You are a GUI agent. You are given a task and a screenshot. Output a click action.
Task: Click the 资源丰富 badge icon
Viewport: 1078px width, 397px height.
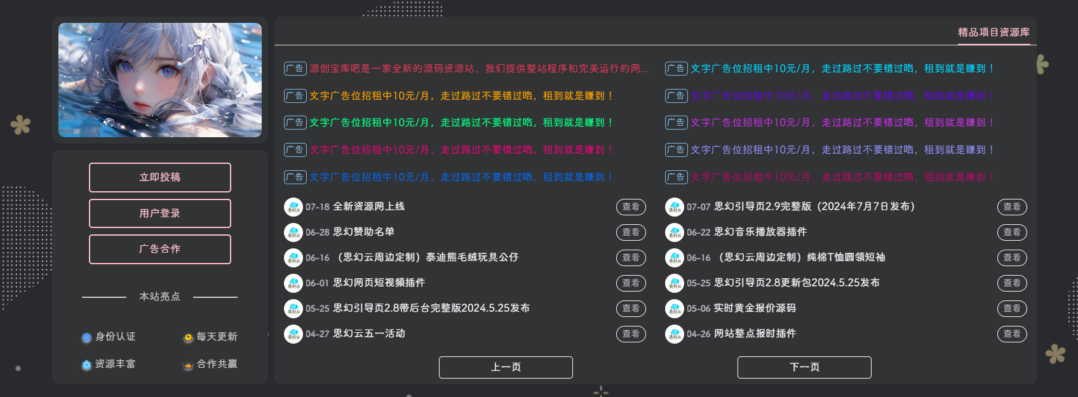coord(87,365)
